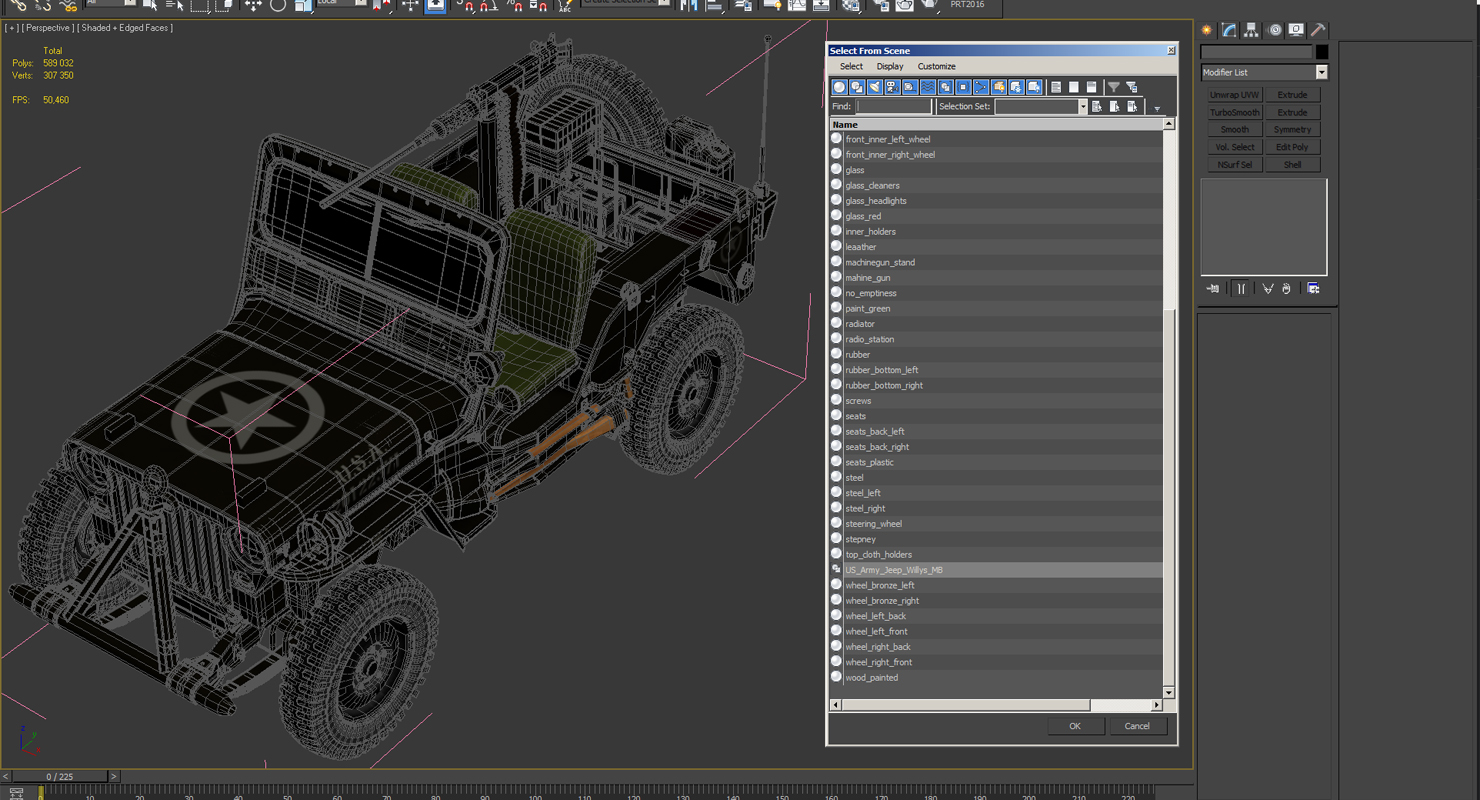Click Display Hidden Objects filter icon
Viewport: 1480px width, 800px height.
(x=1034, y=87)
